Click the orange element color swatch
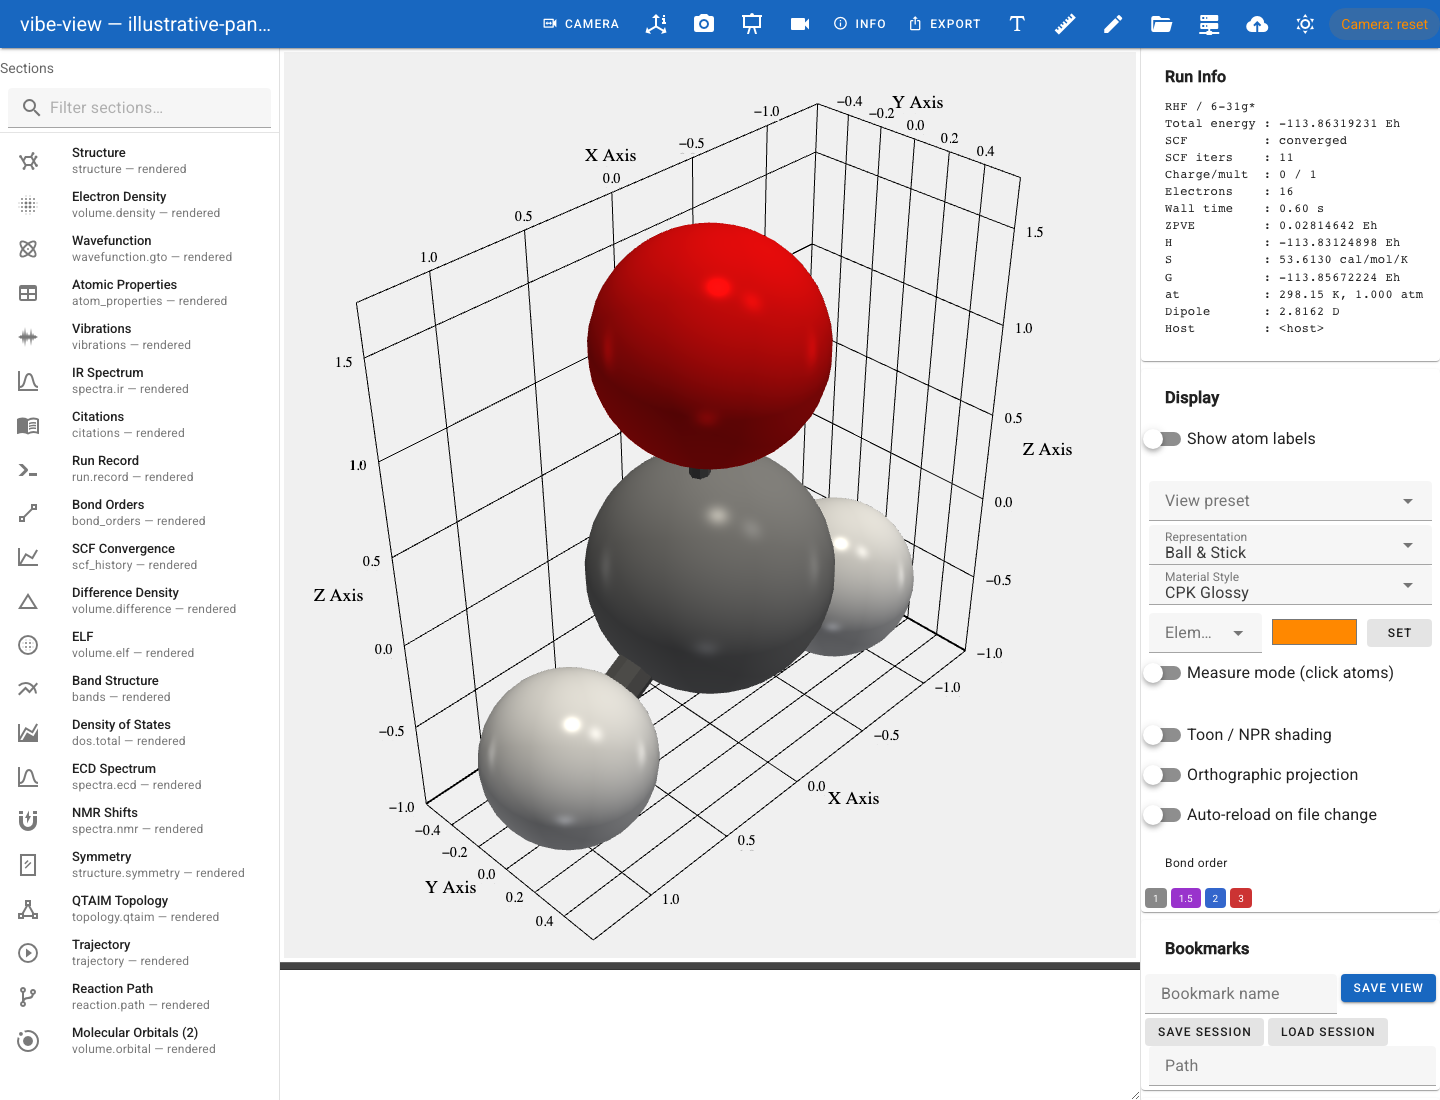 tap(1314, 632)
